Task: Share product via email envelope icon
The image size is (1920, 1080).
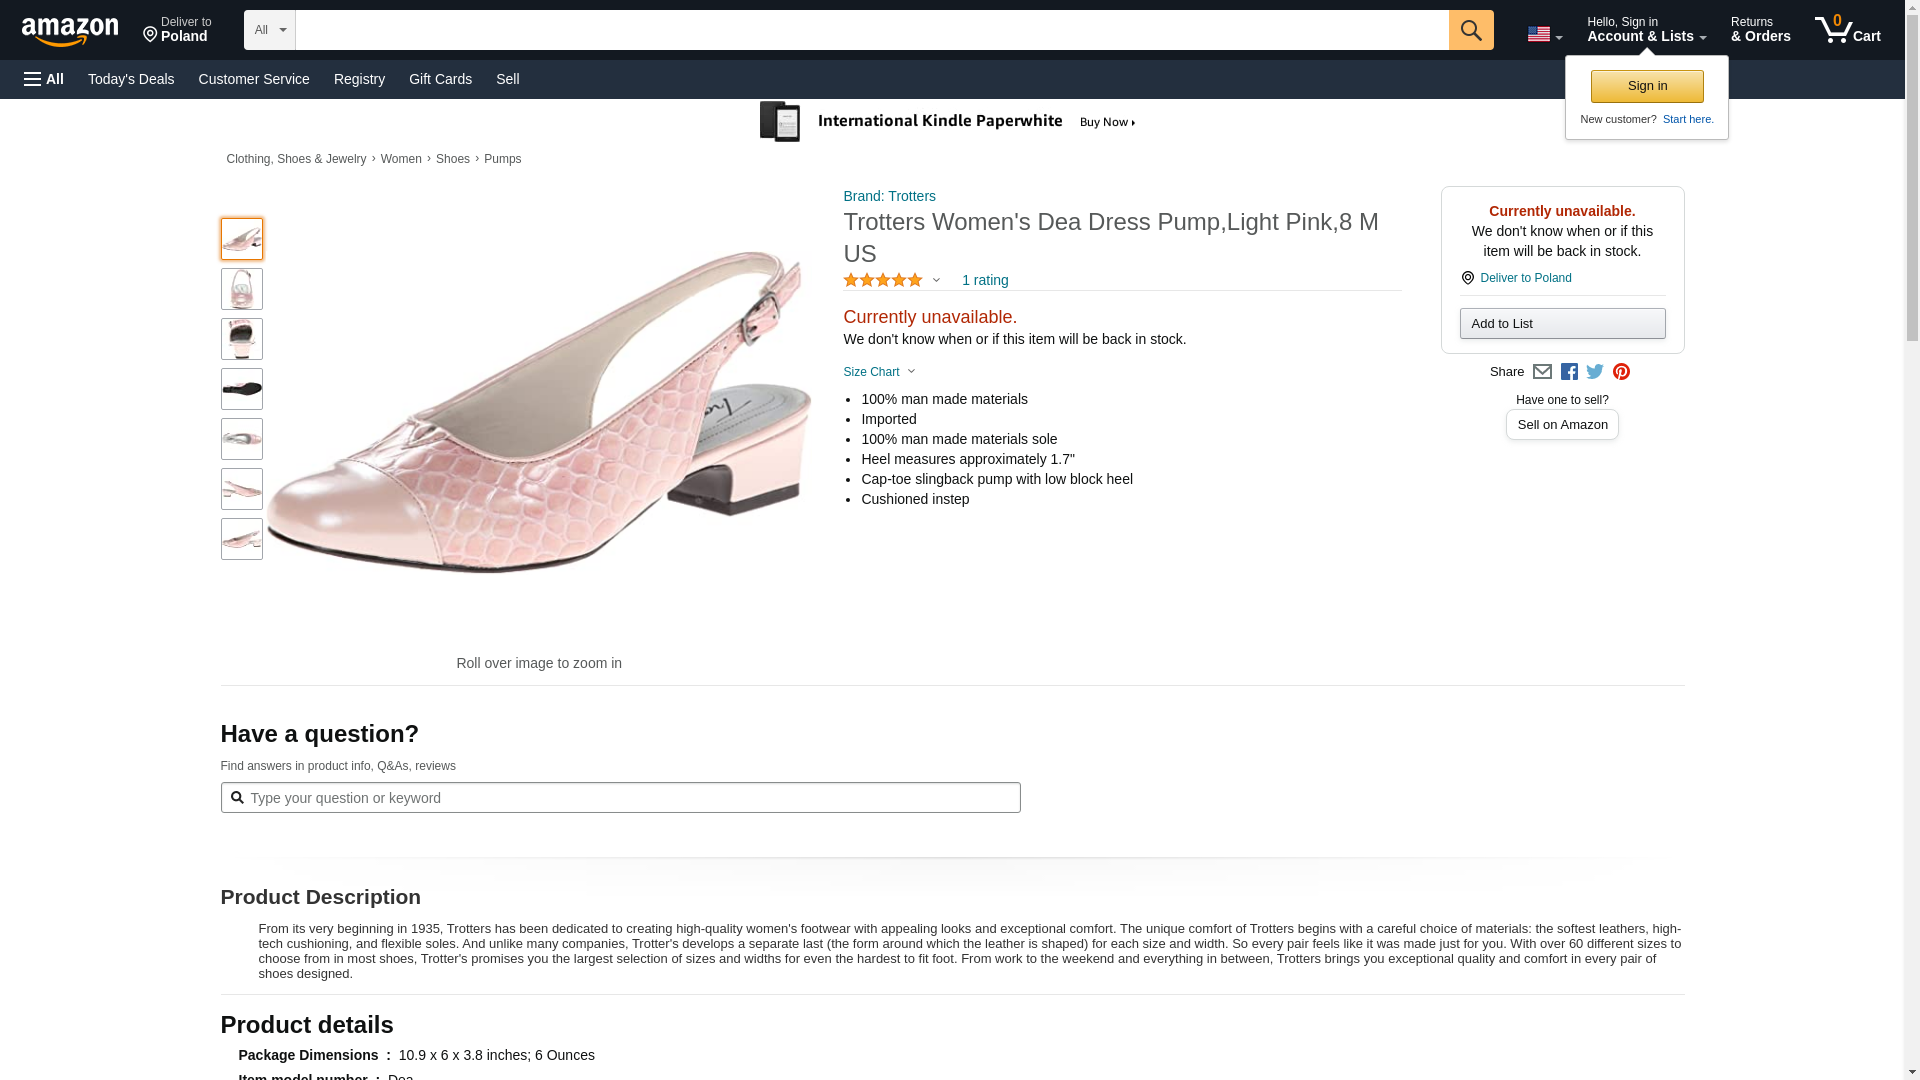Action: [x=1542, y=372]
